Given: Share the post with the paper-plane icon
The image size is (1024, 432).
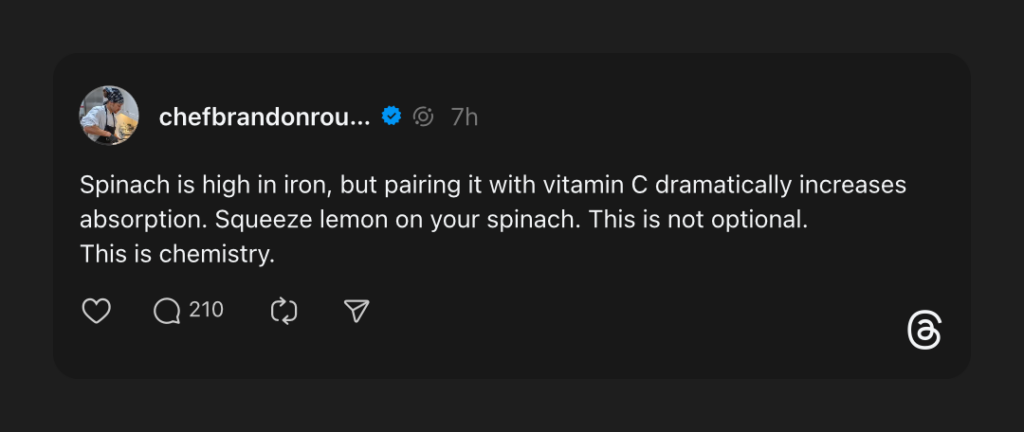Looking at the screenshot, I should tap(357, 312).
